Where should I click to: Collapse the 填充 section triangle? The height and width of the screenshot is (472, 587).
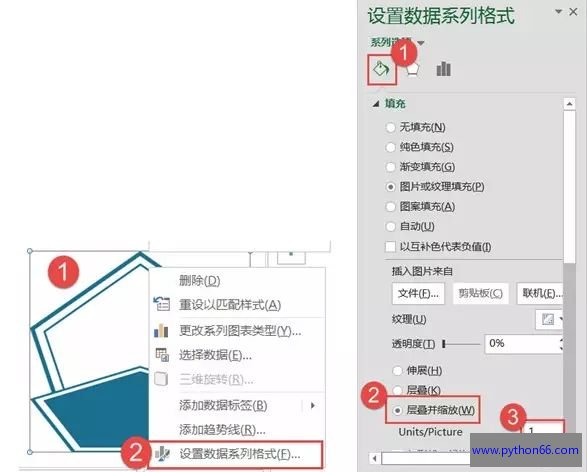click(375, 104)
